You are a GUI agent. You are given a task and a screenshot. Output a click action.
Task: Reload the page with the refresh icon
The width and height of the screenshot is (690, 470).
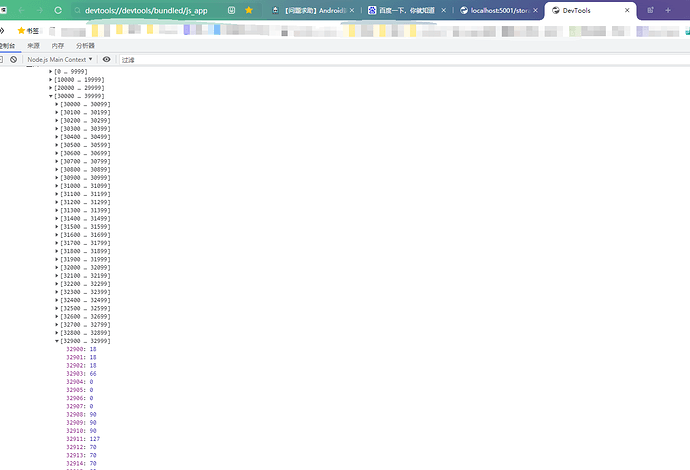pos(58,10)
